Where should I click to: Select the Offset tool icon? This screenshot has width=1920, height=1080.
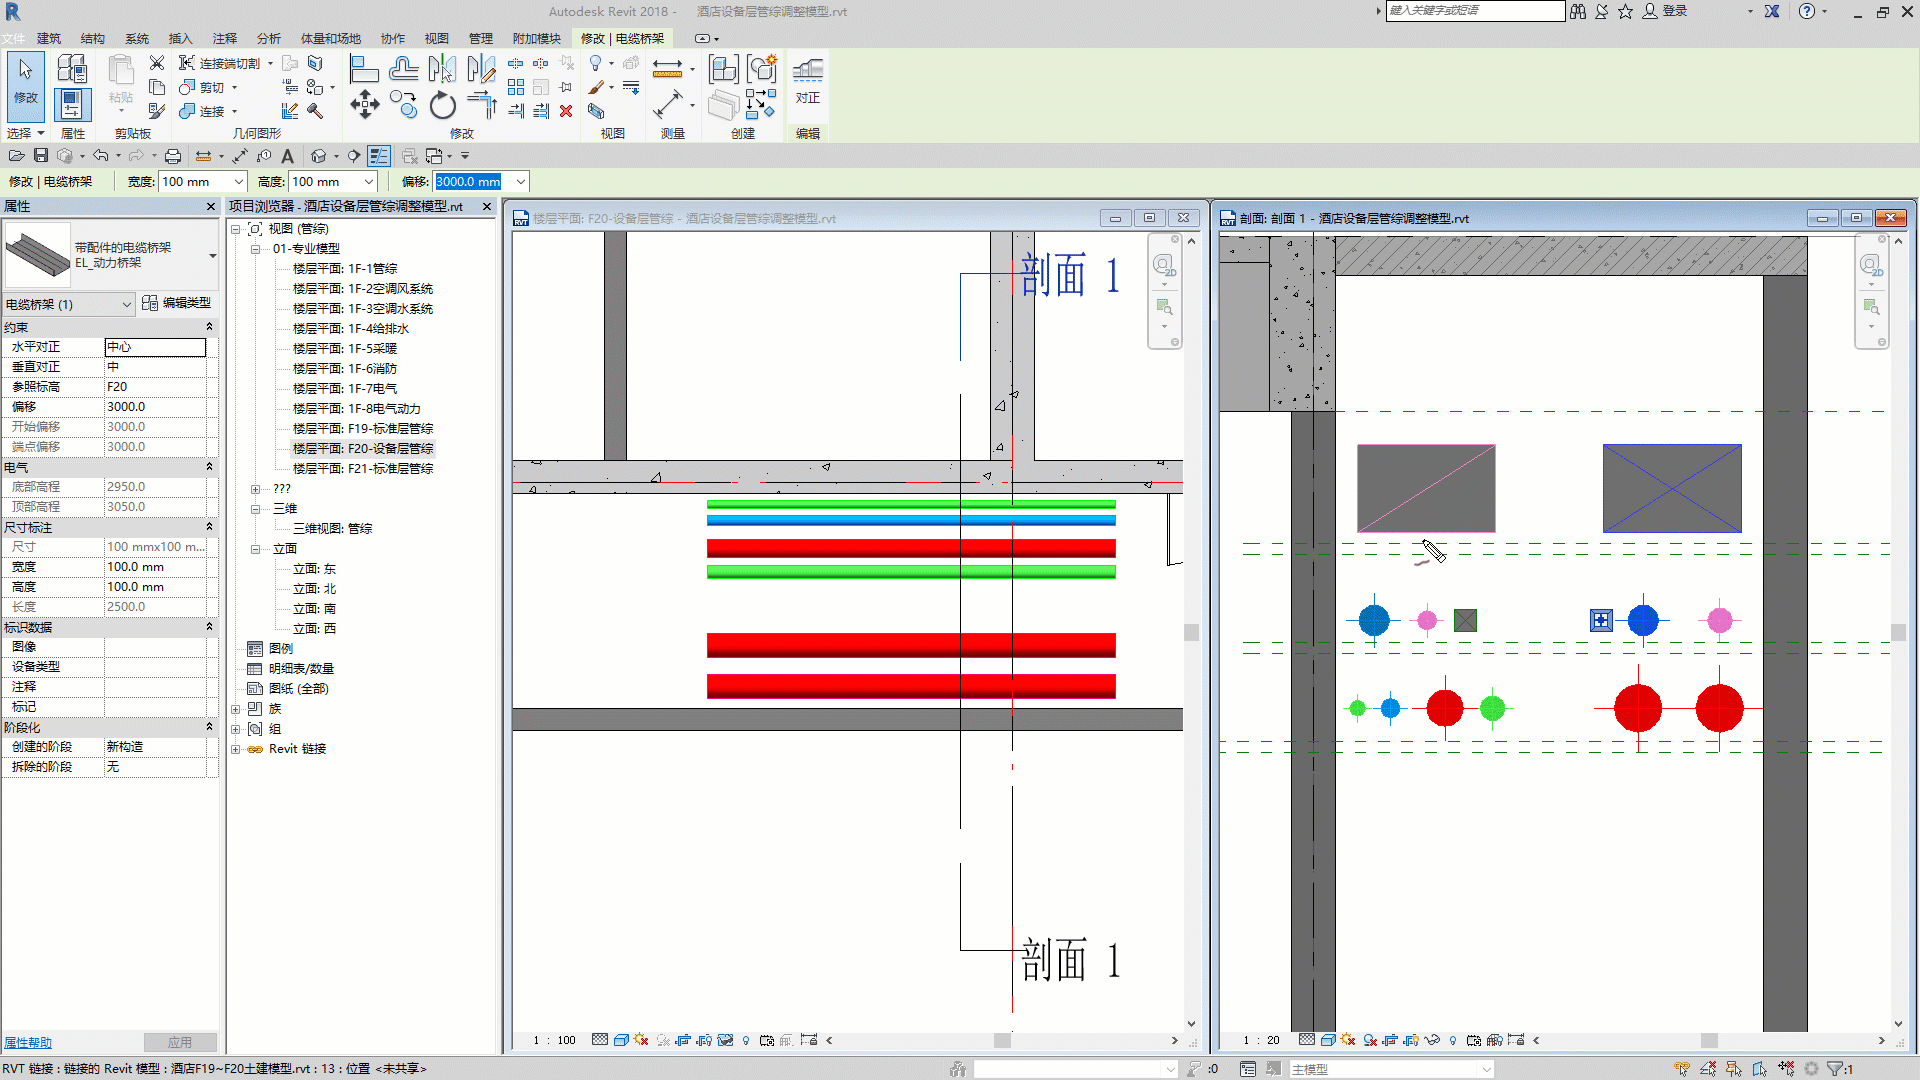point(404,69)
